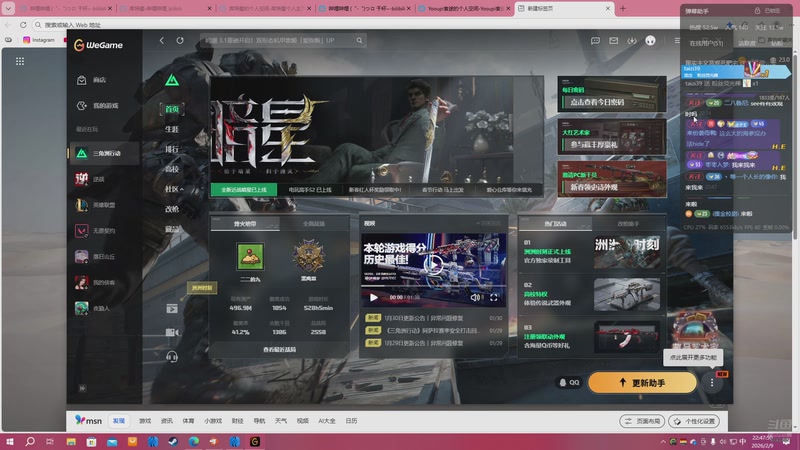Select 无畏契约 Valorant icon in sidebar

82,231
